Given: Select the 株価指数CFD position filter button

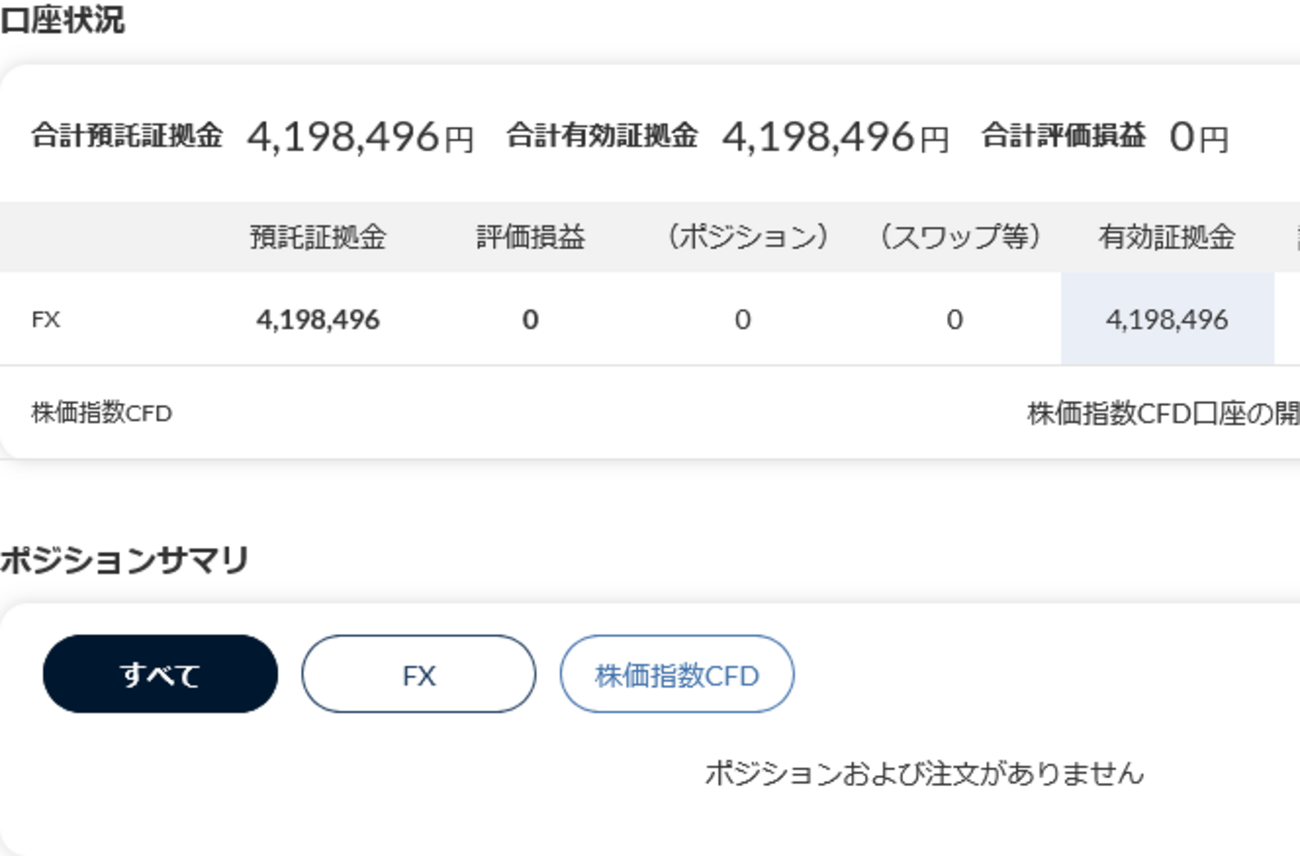Looking at the screenshot, I should click(x=677, y=674).
